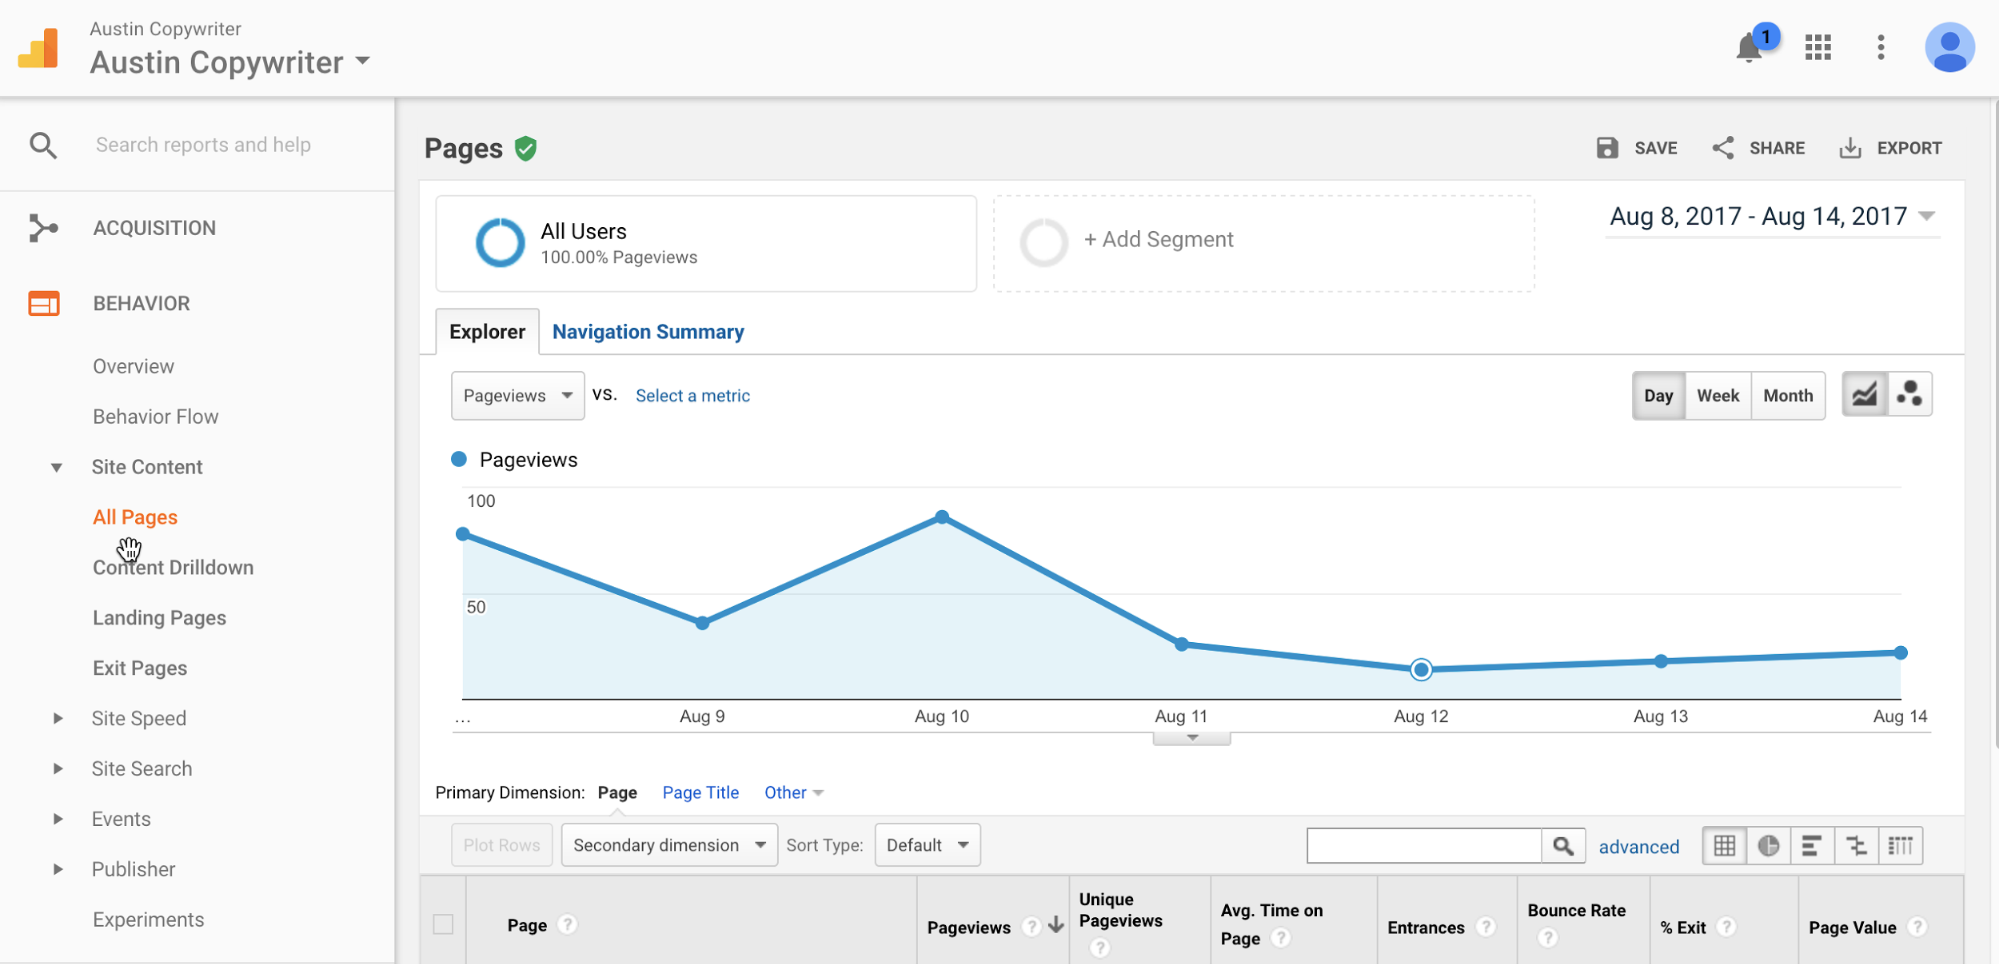Open the Landing Pages report
The image size is (1999, 964).
159,617
